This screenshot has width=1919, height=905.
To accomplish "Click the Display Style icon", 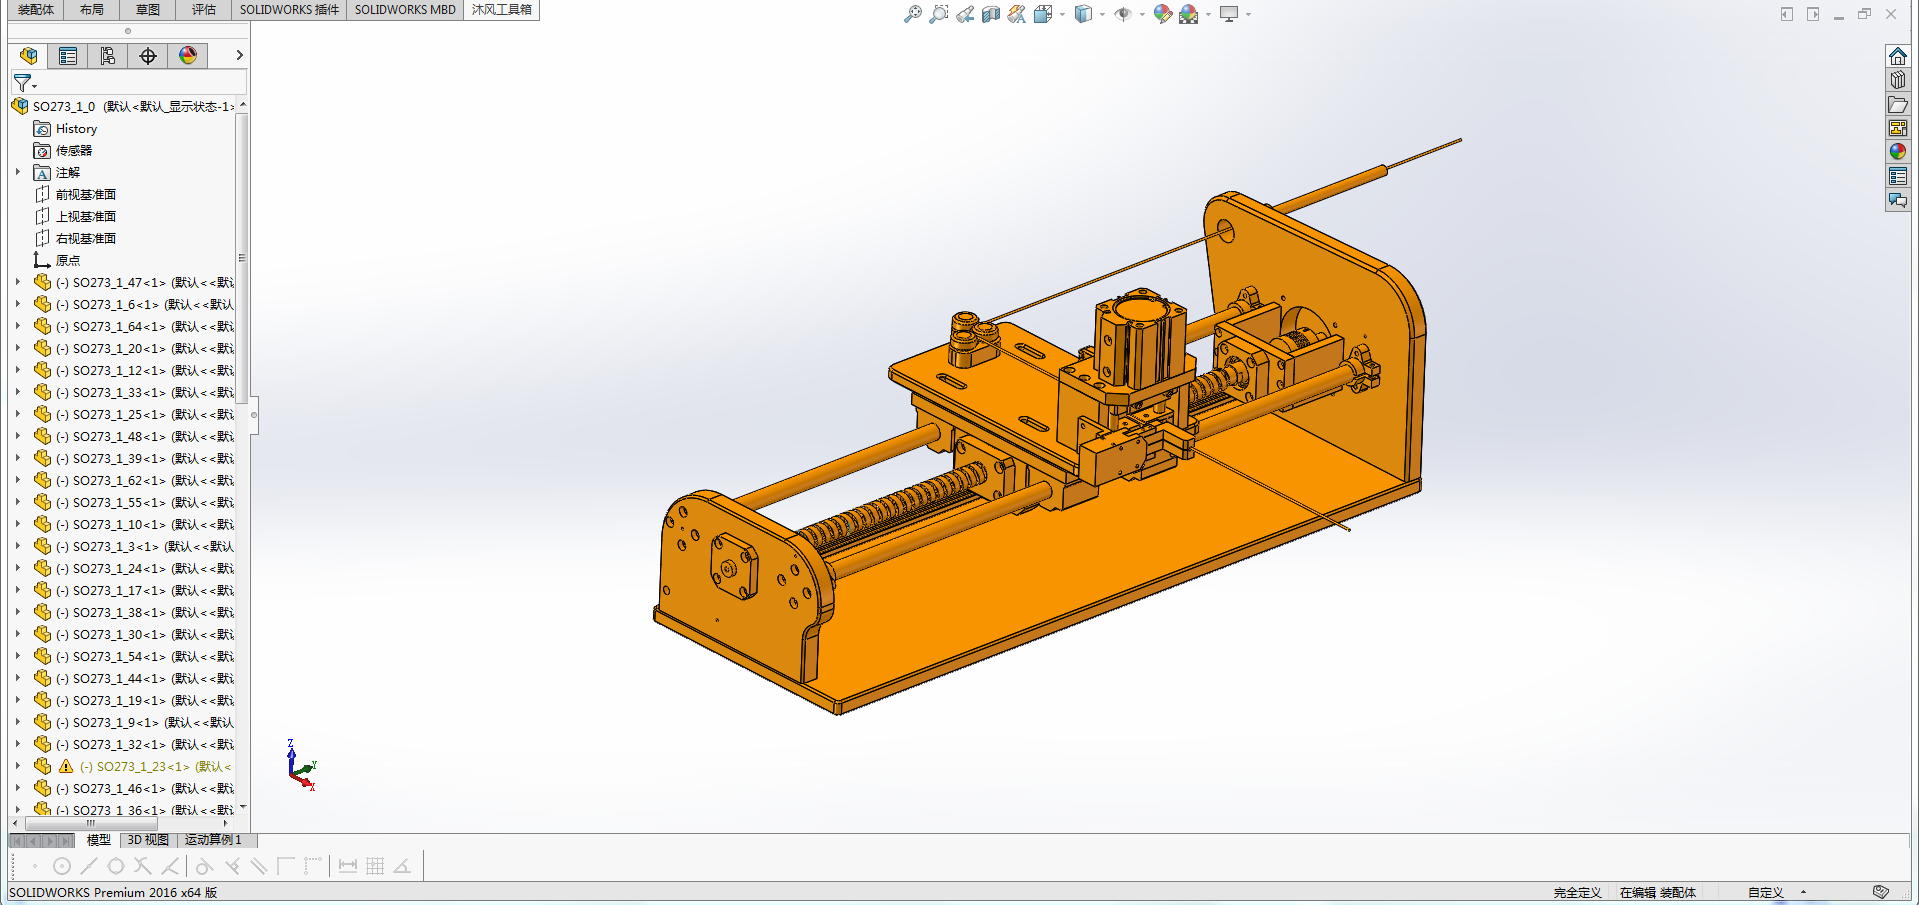I will [1083, 14].
